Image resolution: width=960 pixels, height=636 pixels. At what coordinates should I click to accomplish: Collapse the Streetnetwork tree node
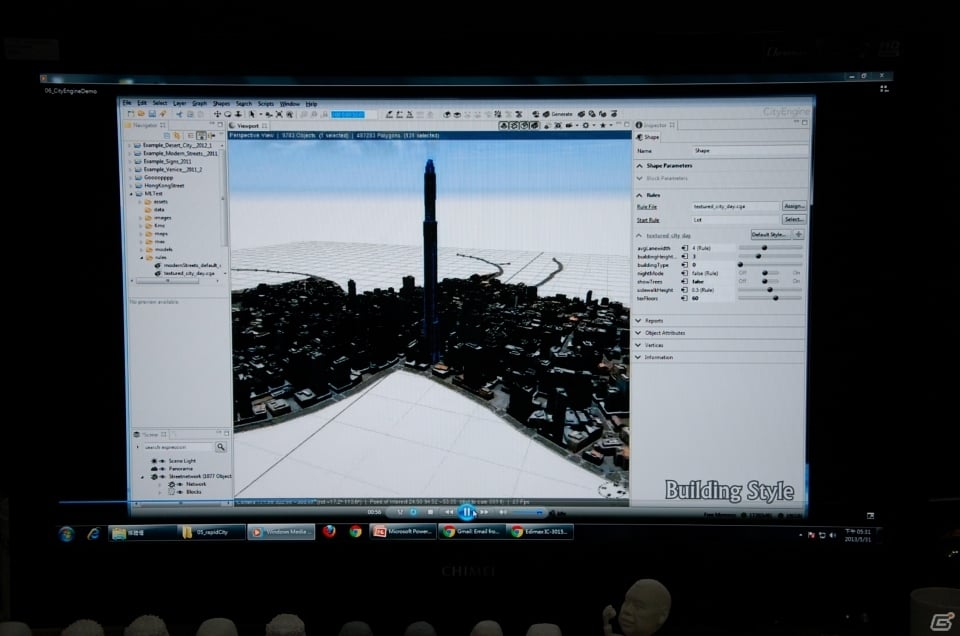(x=143, y=477)
